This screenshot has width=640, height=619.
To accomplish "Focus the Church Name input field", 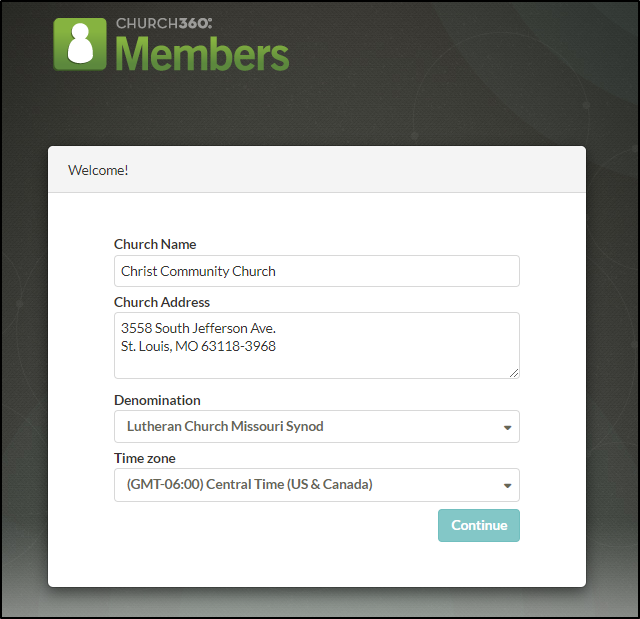I will pyautogui.click(x=316, y=271).
